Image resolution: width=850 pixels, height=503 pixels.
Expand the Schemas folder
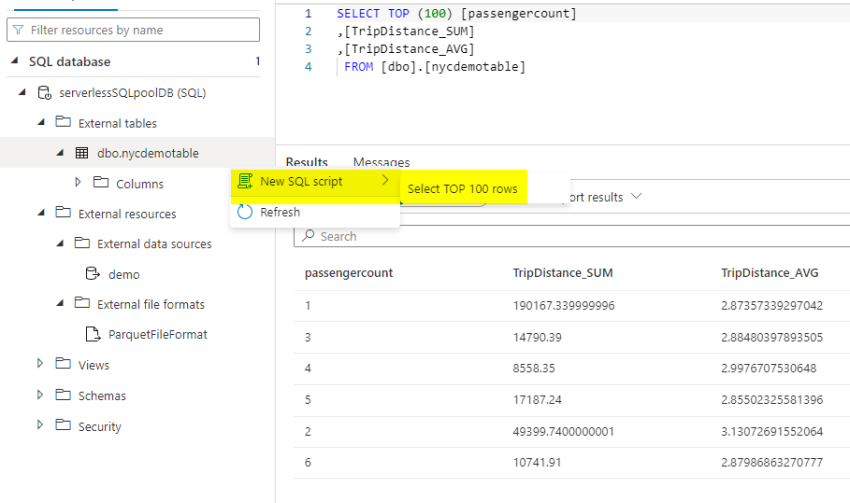pyautogui.click(x=40, y=395)
